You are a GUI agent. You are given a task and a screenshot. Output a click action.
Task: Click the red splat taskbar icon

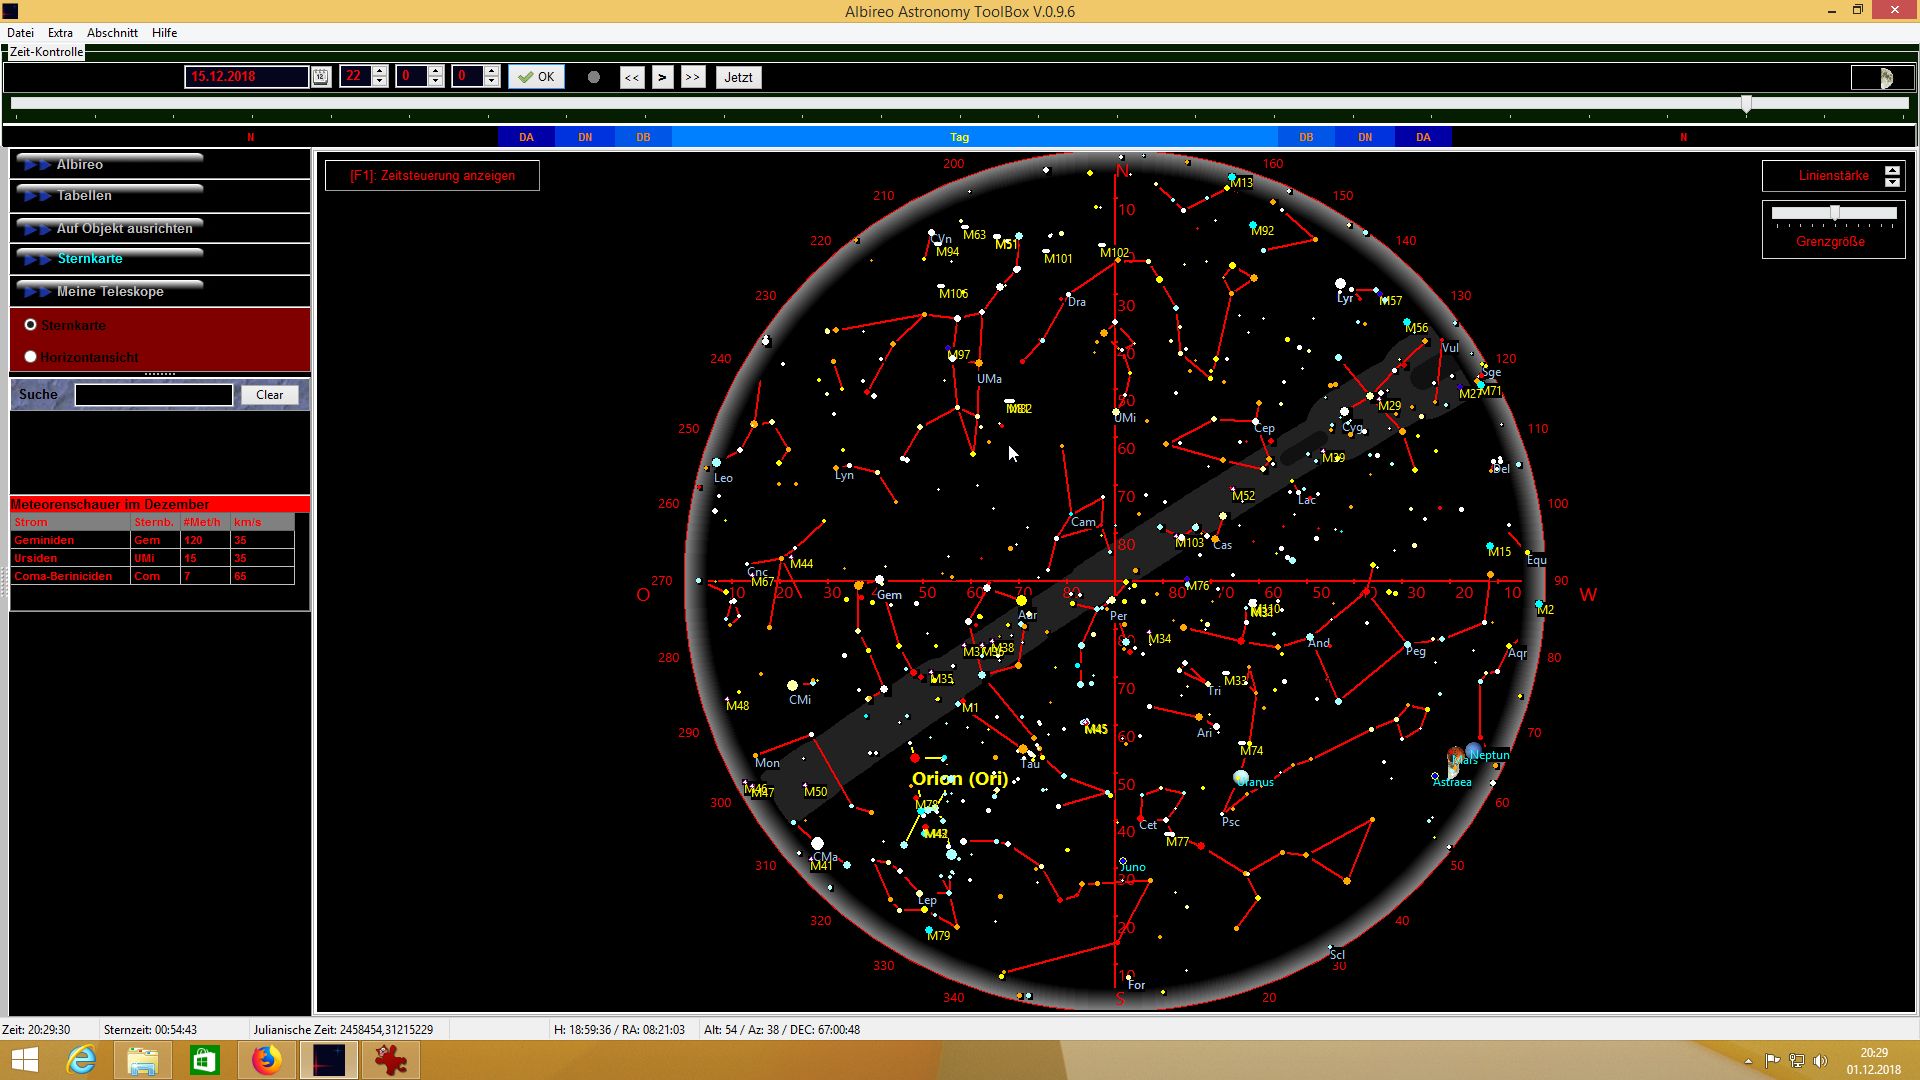(390, 1060)
